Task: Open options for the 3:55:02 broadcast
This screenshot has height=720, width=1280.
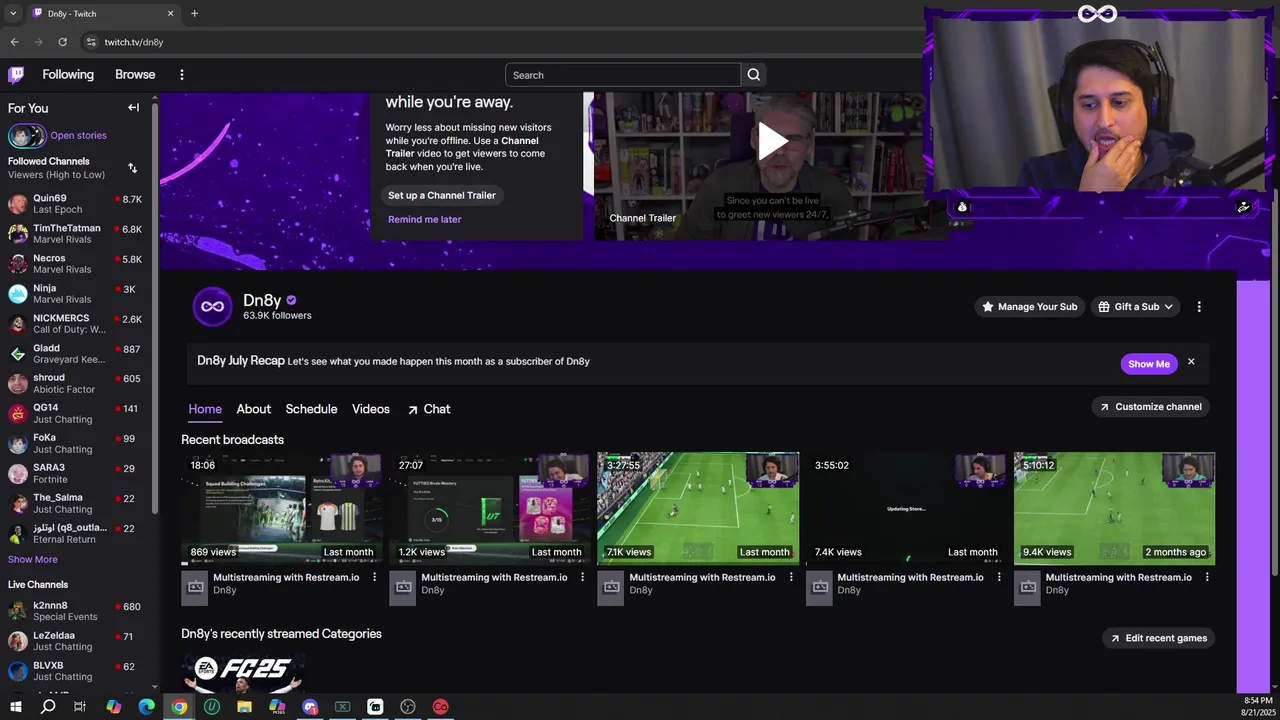Action: (x=999, y=577)
